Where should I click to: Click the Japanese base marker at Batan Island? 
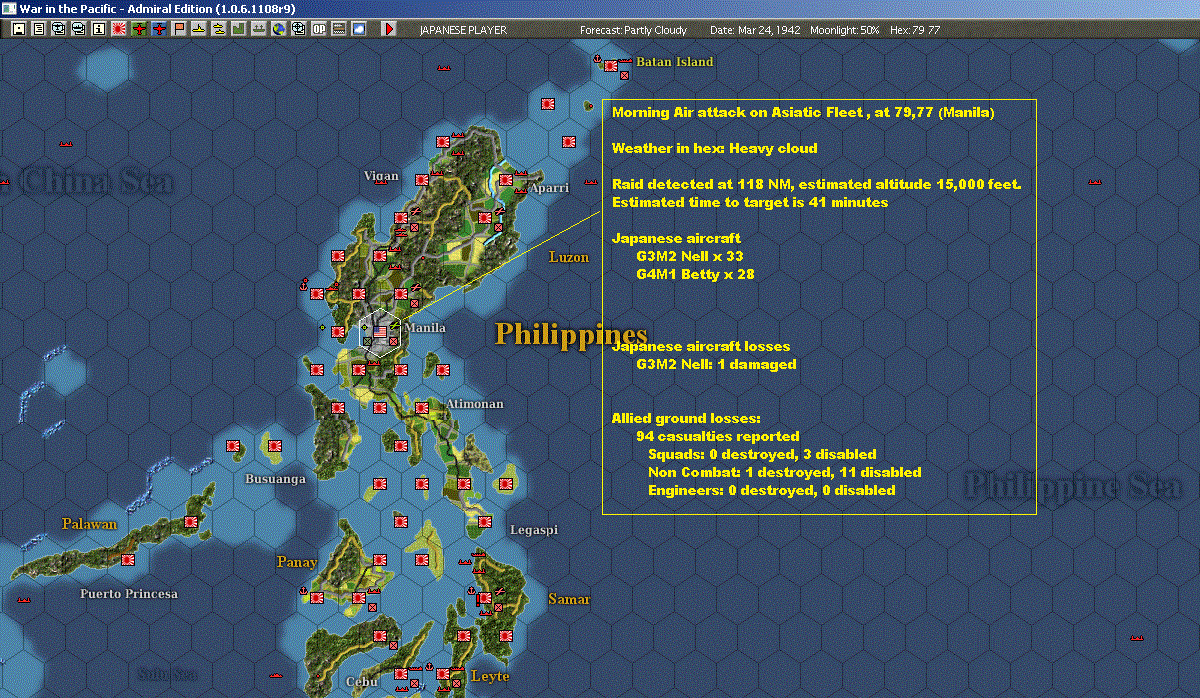tap(611, 66)
